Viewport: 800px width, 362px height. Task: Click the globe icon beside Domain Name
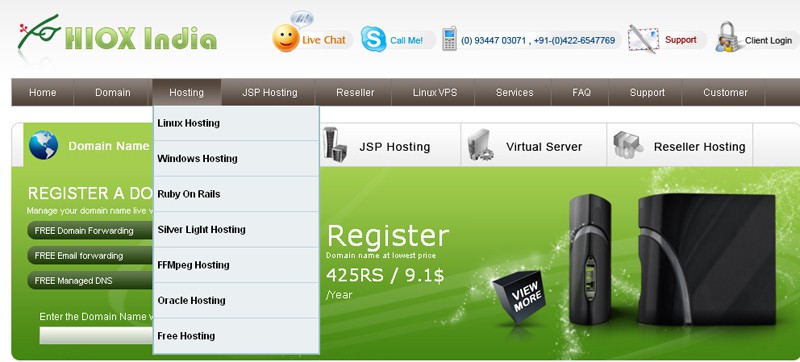click(x=43, y=145)
